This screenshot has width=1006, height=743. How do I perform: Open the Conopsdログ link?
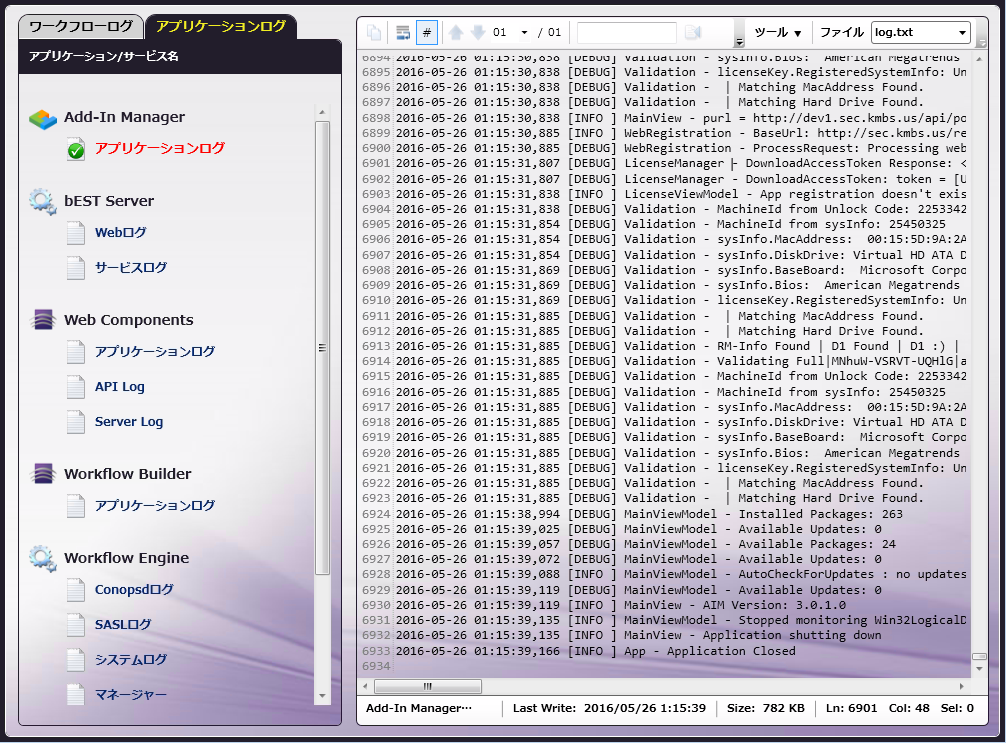(134, 590)
